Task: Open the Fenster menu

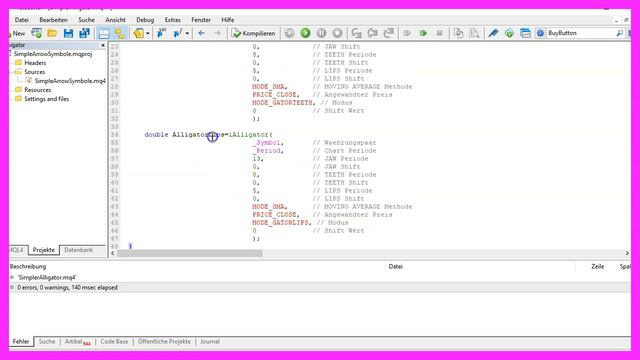Action: tap(201, 20)
